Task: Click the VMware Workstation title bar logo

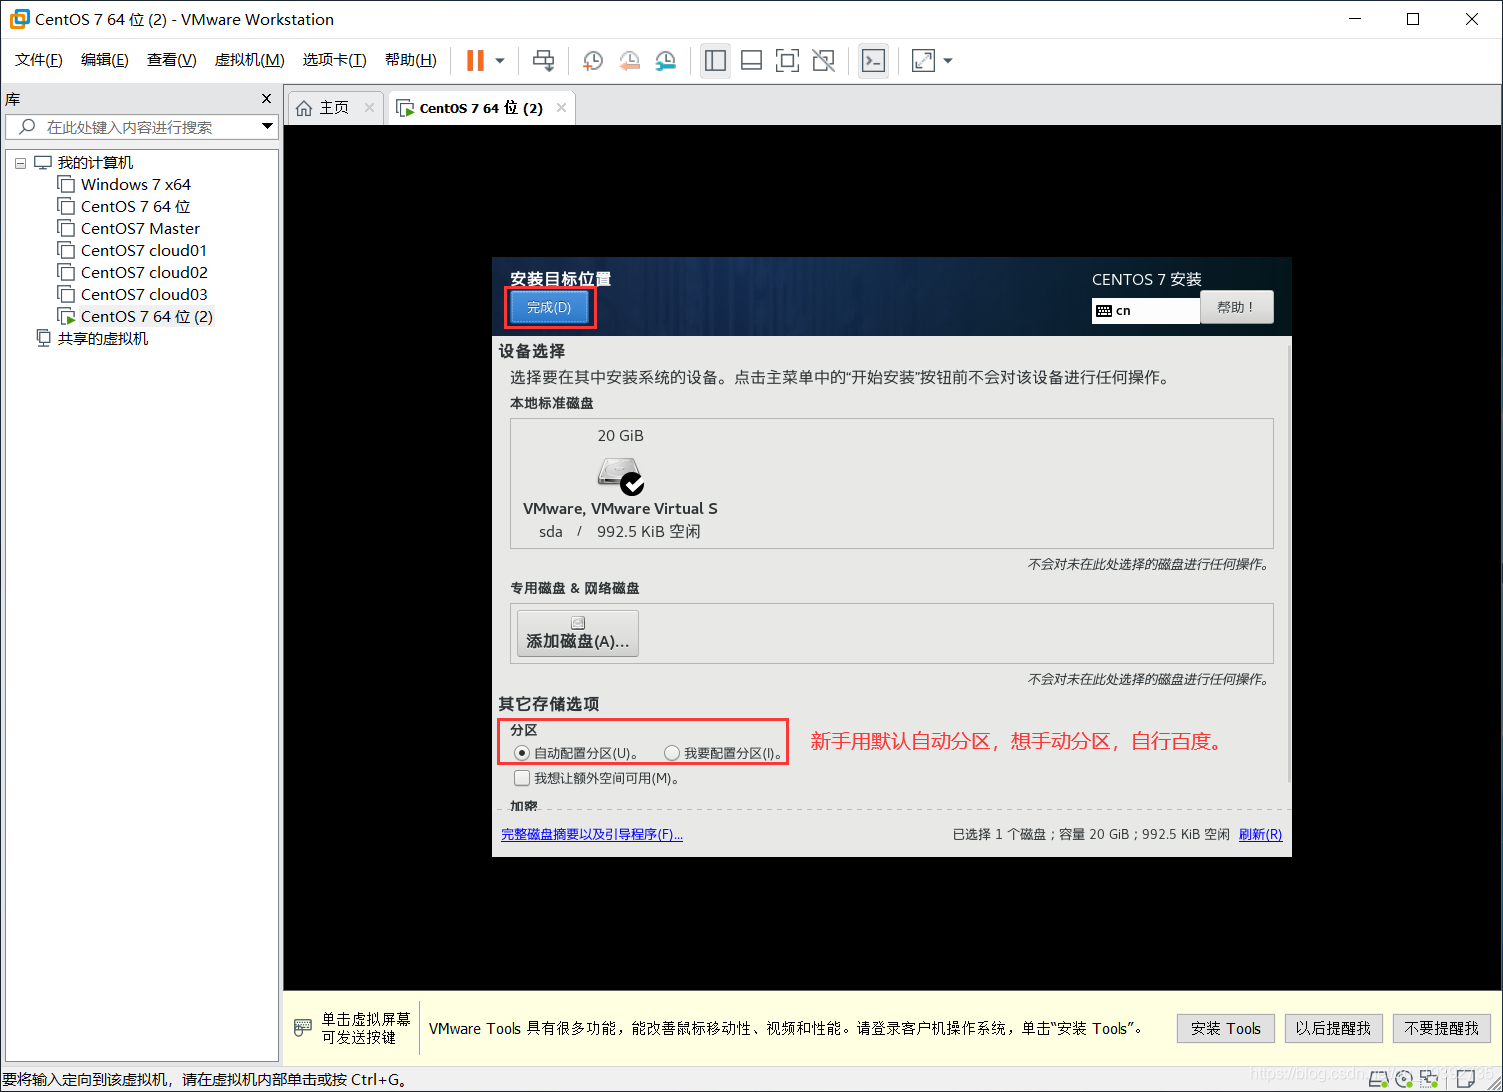Action: click(19, 19)
